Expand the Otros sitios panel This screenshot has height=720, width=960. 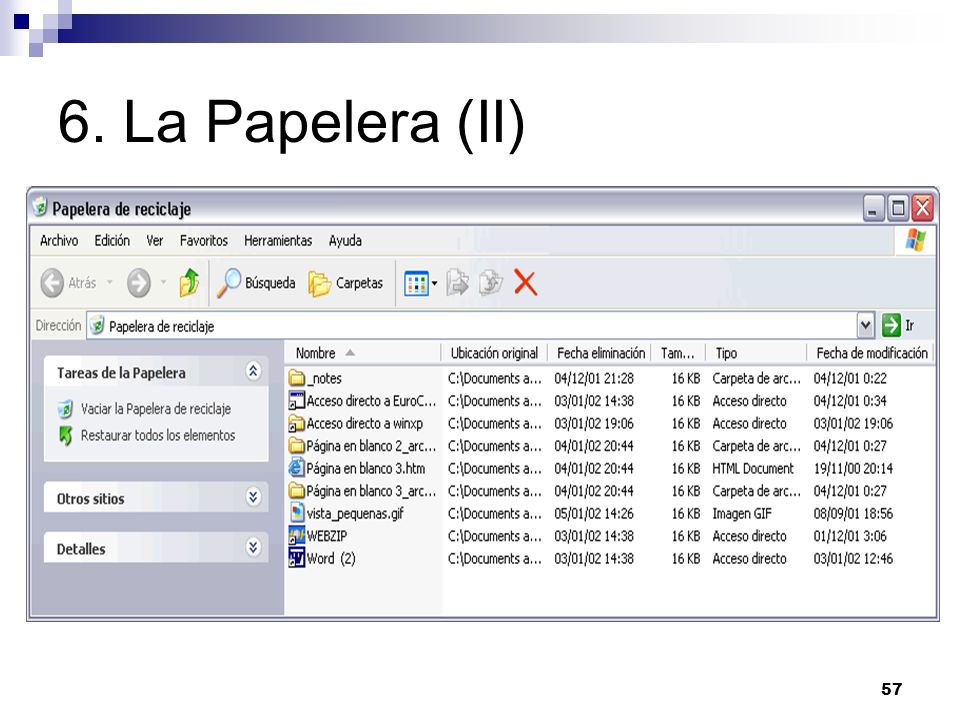point(253,497)
